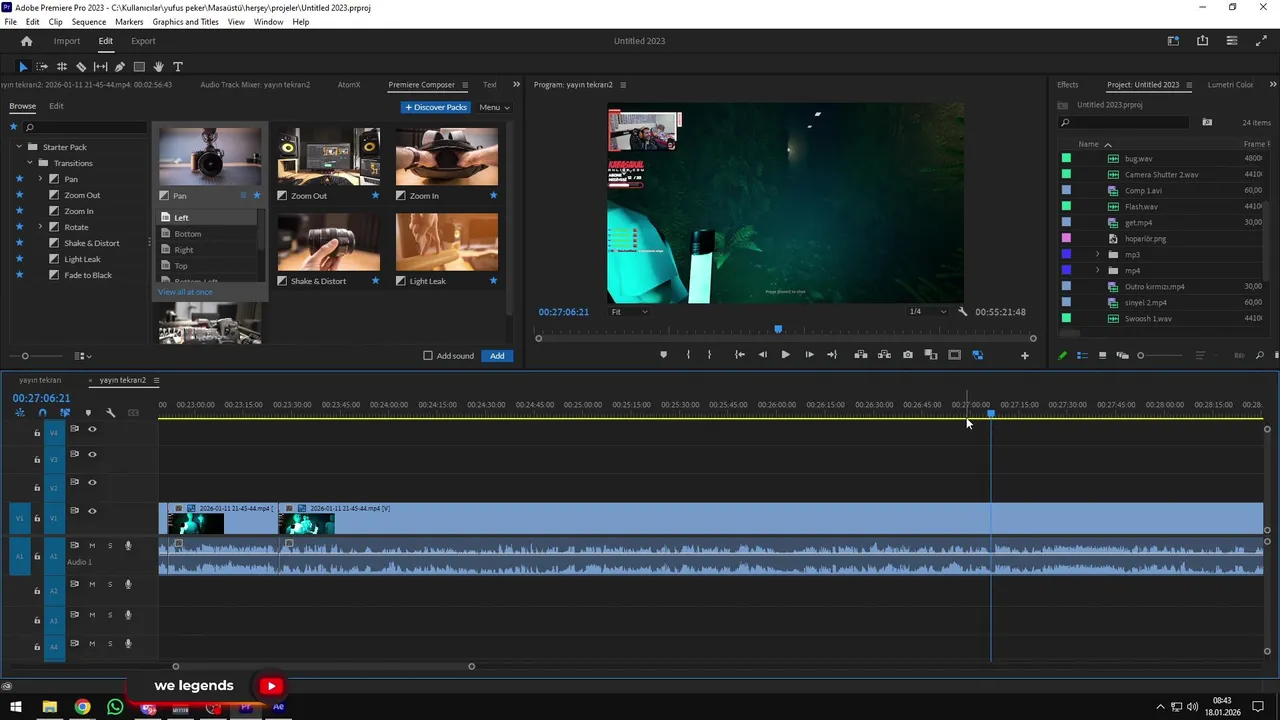The height and width of the screenshot is (720, 1280).
Task: Click Export Frame camera icon
Action: 908,355
